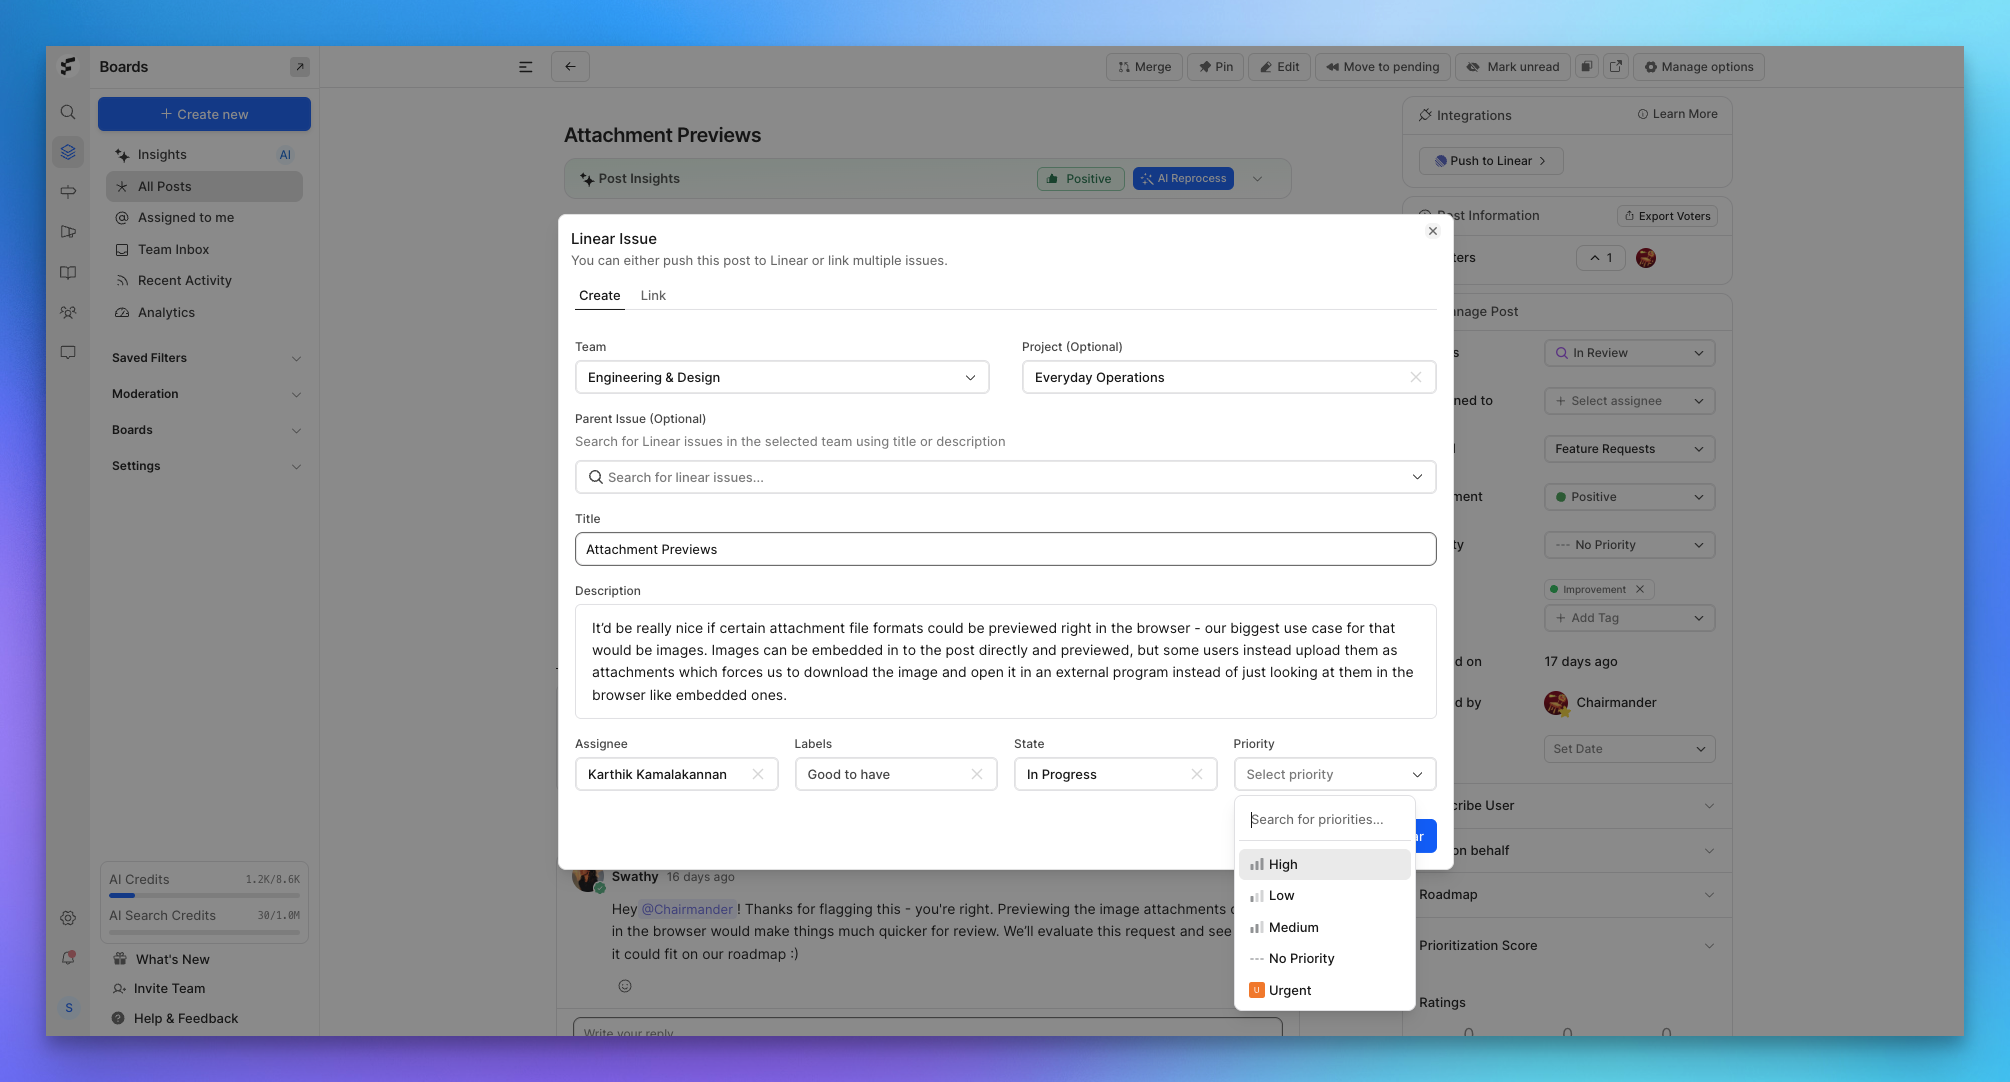Click the S user avatar in left rail
This screenshot has width=2010, height=1082.
coord(68,1008)
